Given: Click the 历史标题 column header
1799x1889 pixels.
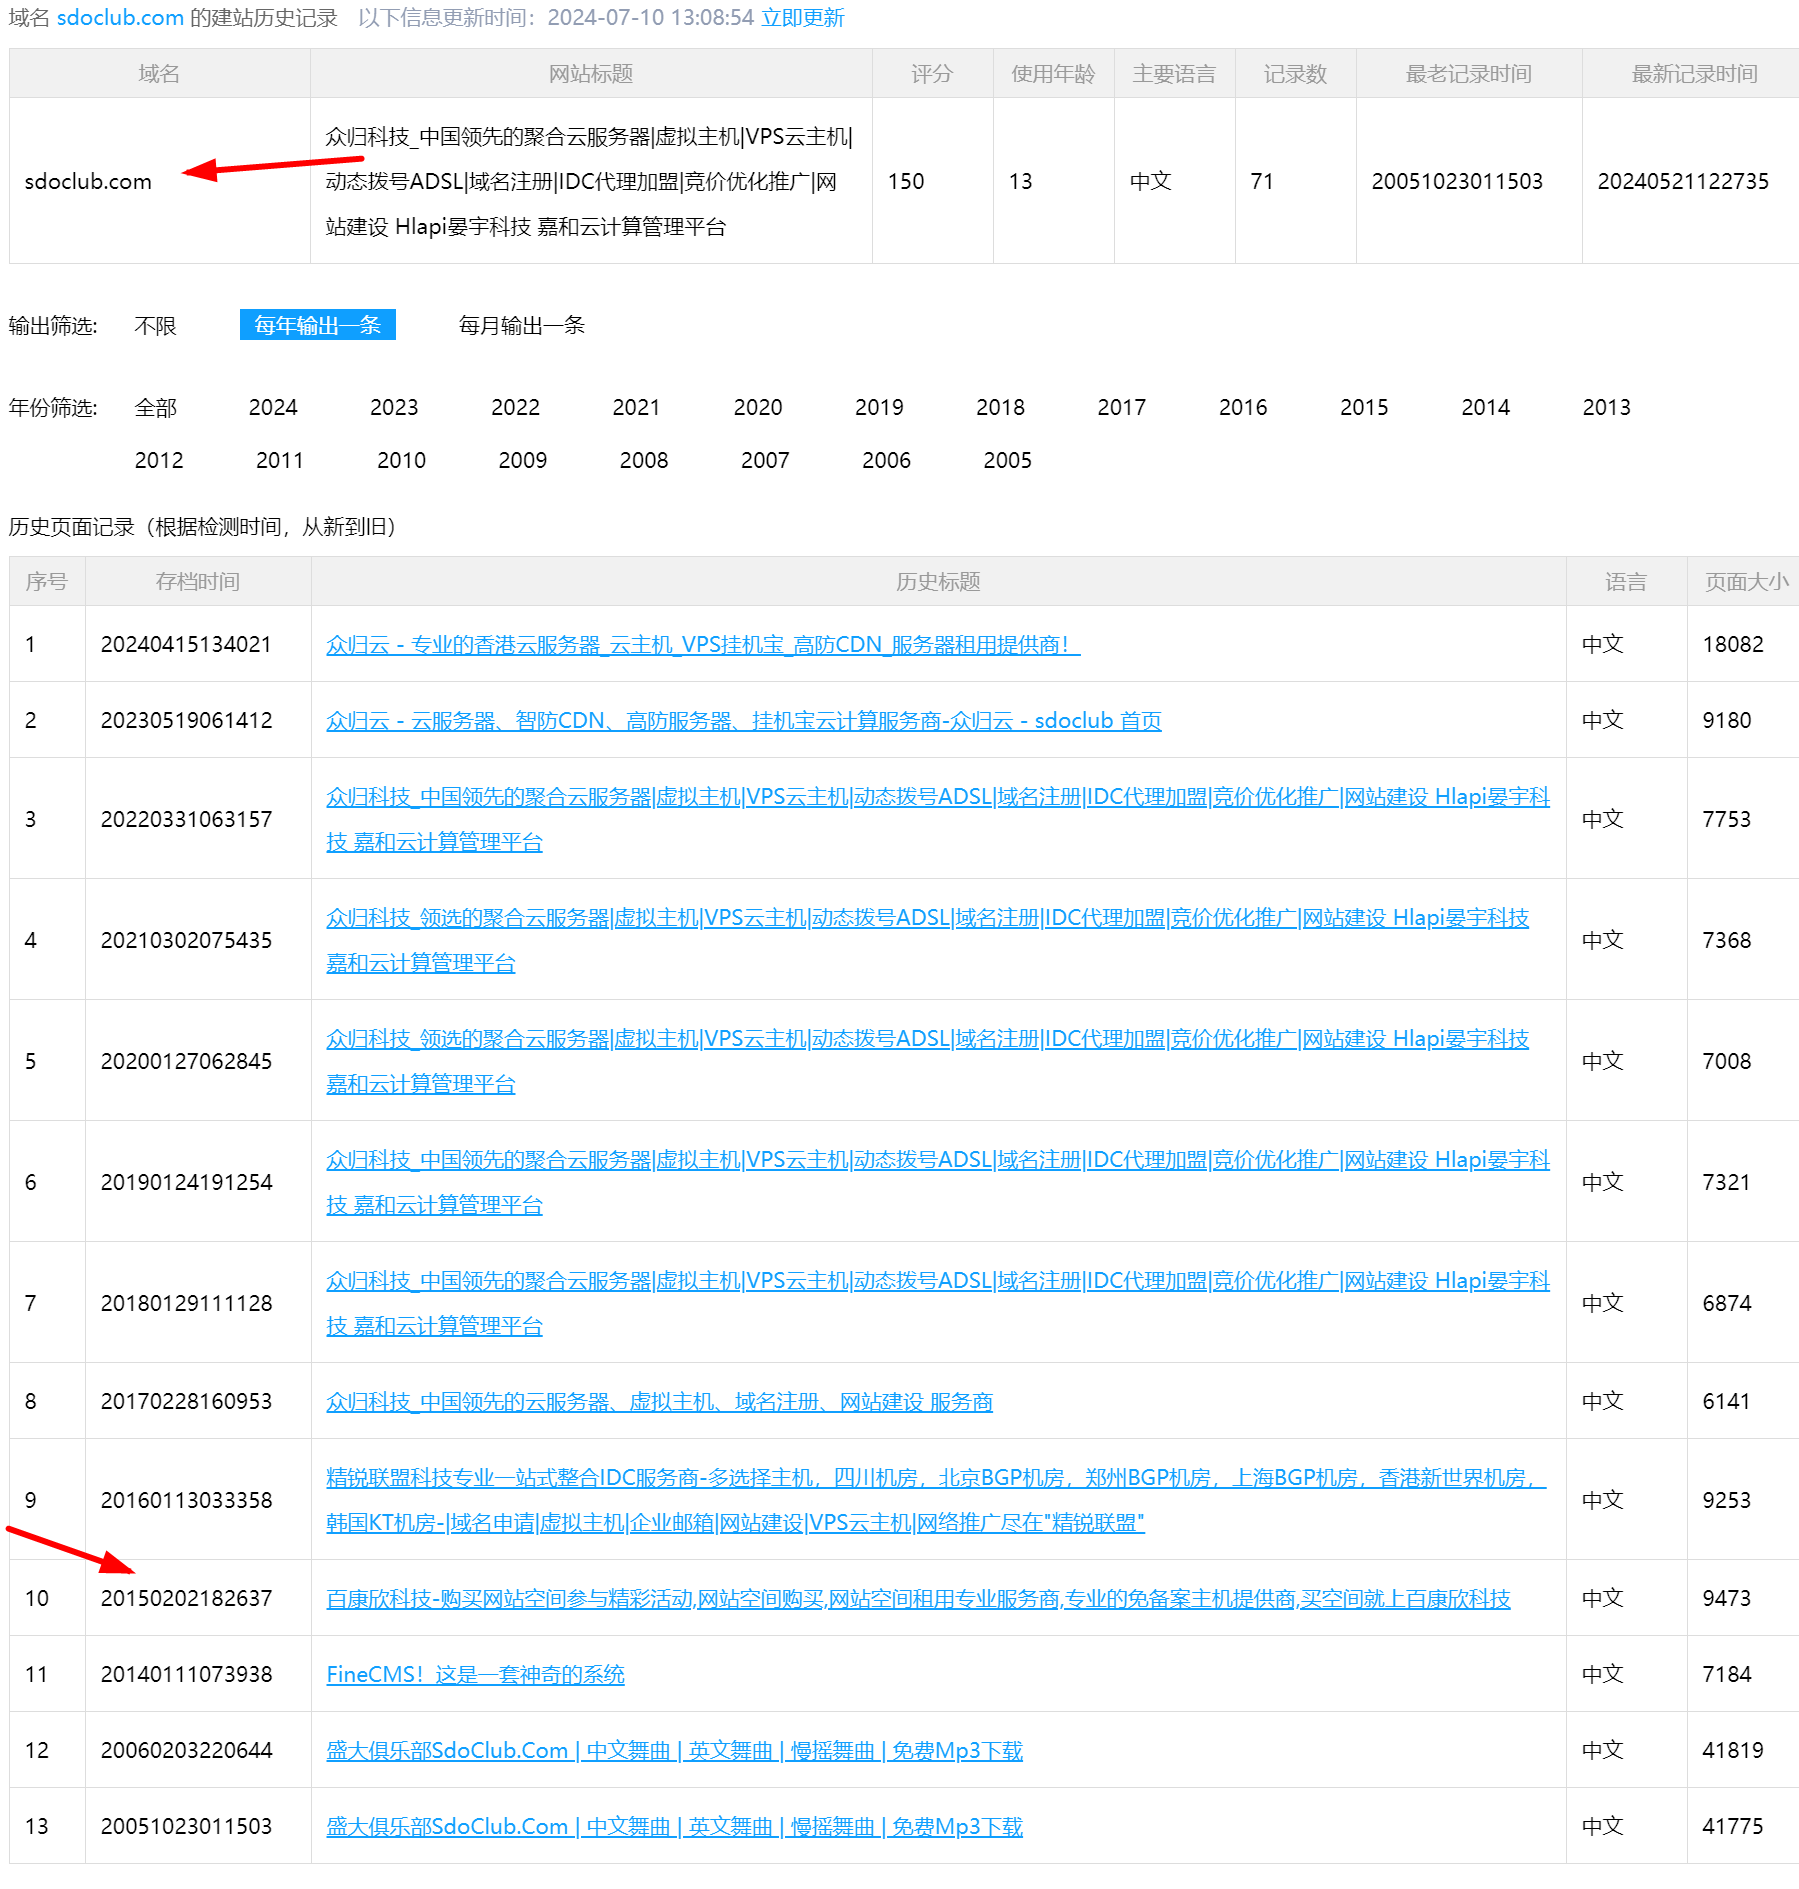Looking at the screenshot, I should 938,582.
